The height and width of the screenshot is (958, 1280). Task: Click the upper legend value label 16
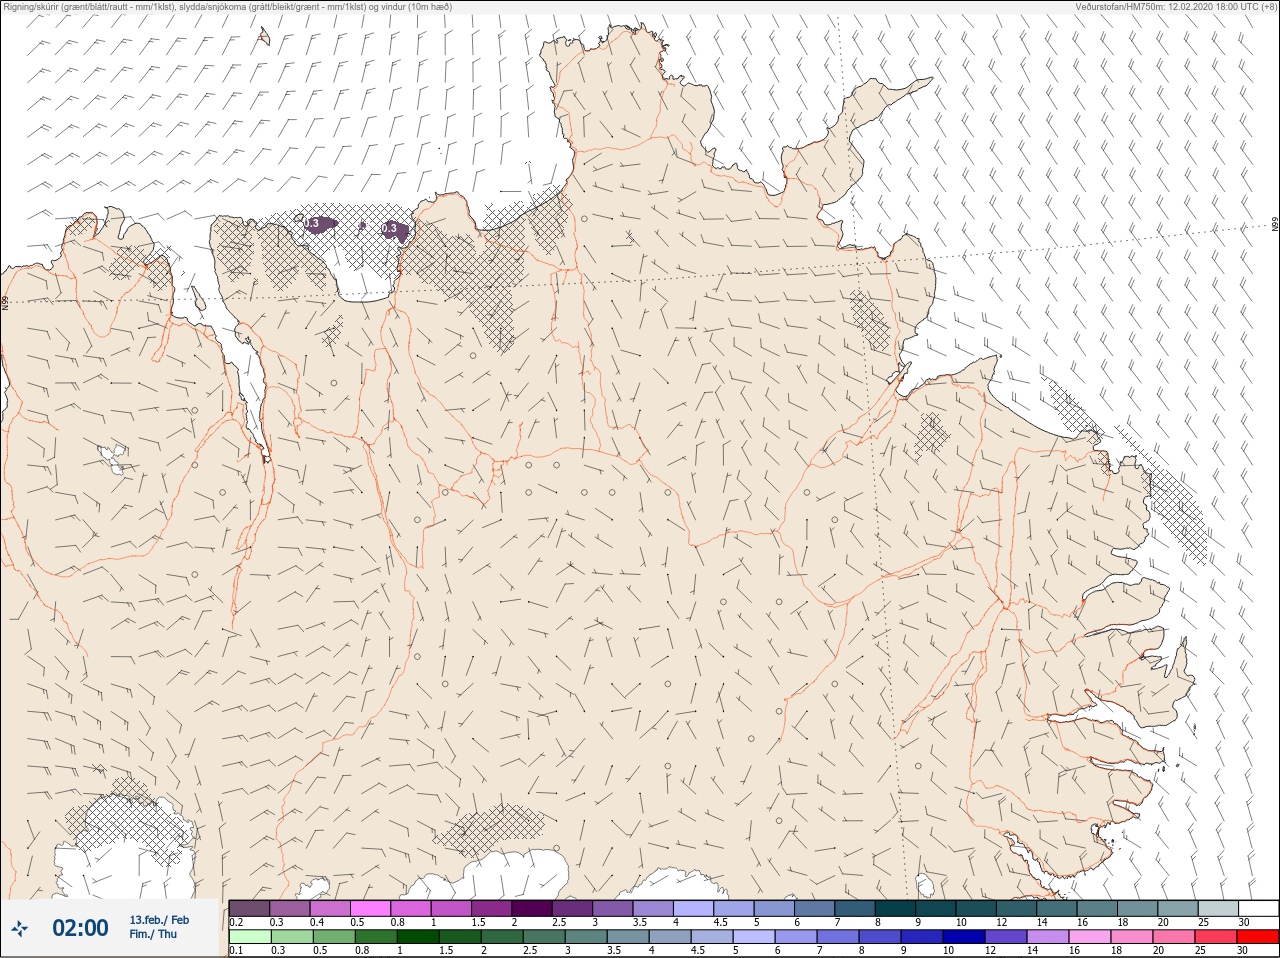(1082, 922)
